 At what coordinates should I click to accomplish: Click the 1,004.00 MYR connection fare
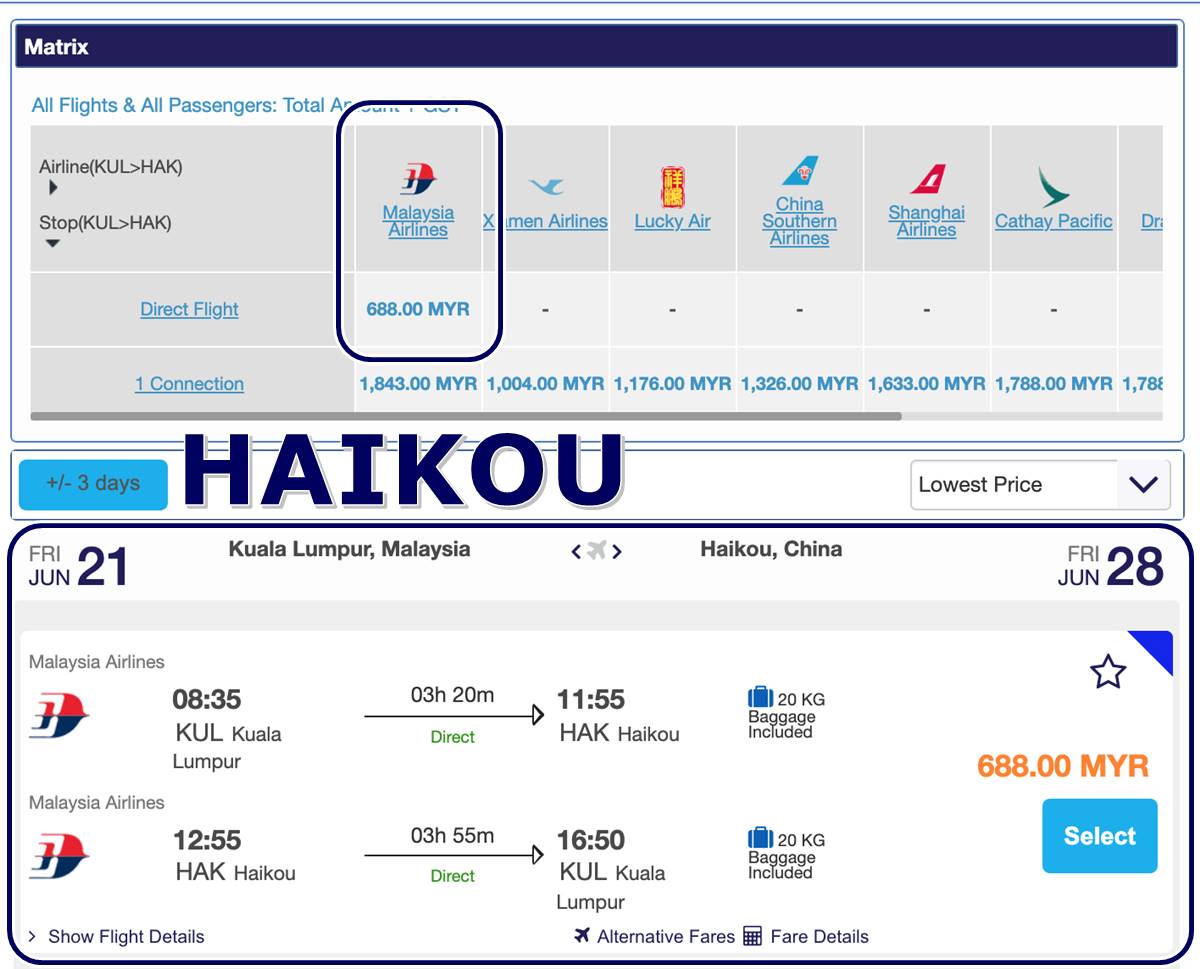coord(546,384)
